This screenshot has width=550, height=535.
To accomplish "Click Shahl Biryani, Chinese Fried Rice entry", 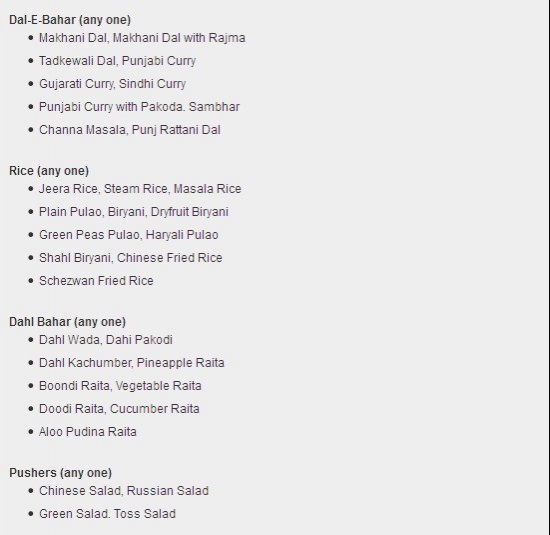I will coord(130,258).
